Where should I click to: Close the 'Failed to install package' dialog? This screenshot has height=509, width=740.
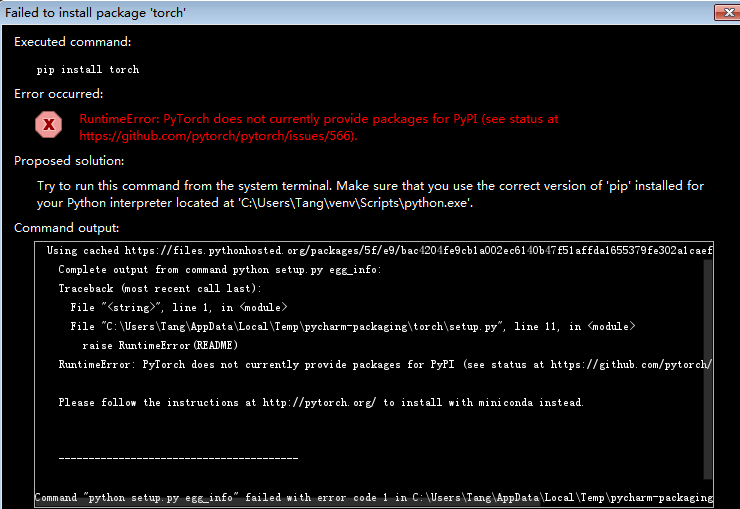pyautogui.click(x=727, y=13)
